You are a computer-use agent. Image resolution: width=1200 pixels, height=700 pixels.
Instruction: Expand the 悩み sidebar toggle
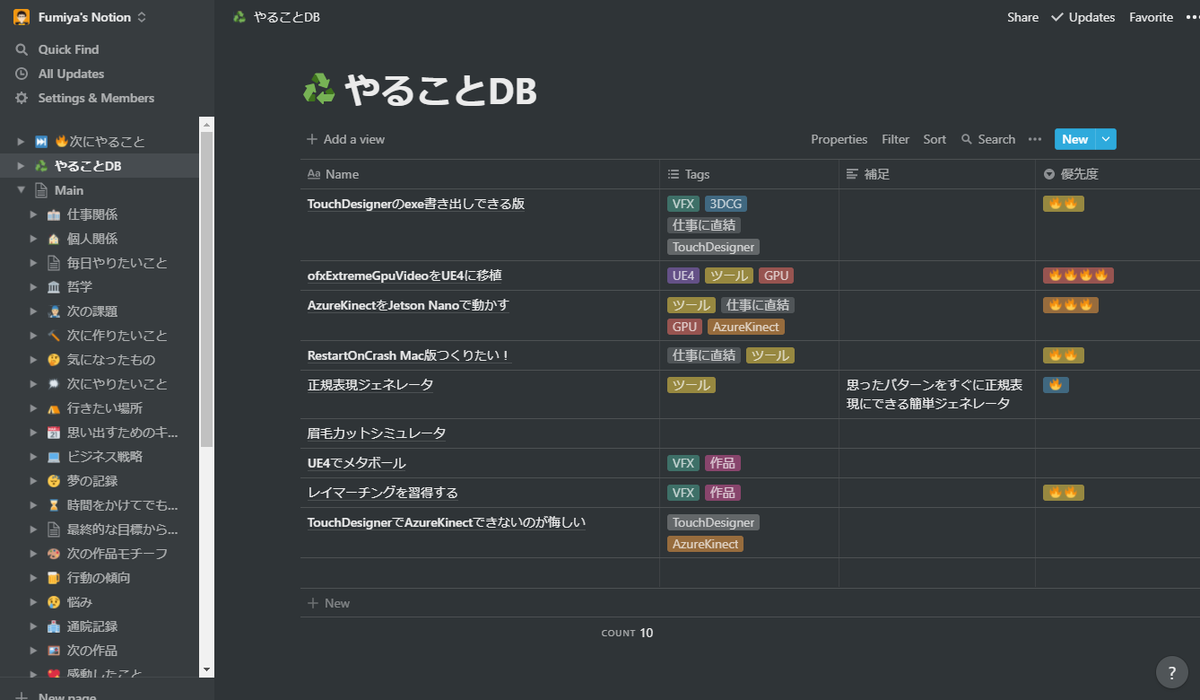point(33,602)
